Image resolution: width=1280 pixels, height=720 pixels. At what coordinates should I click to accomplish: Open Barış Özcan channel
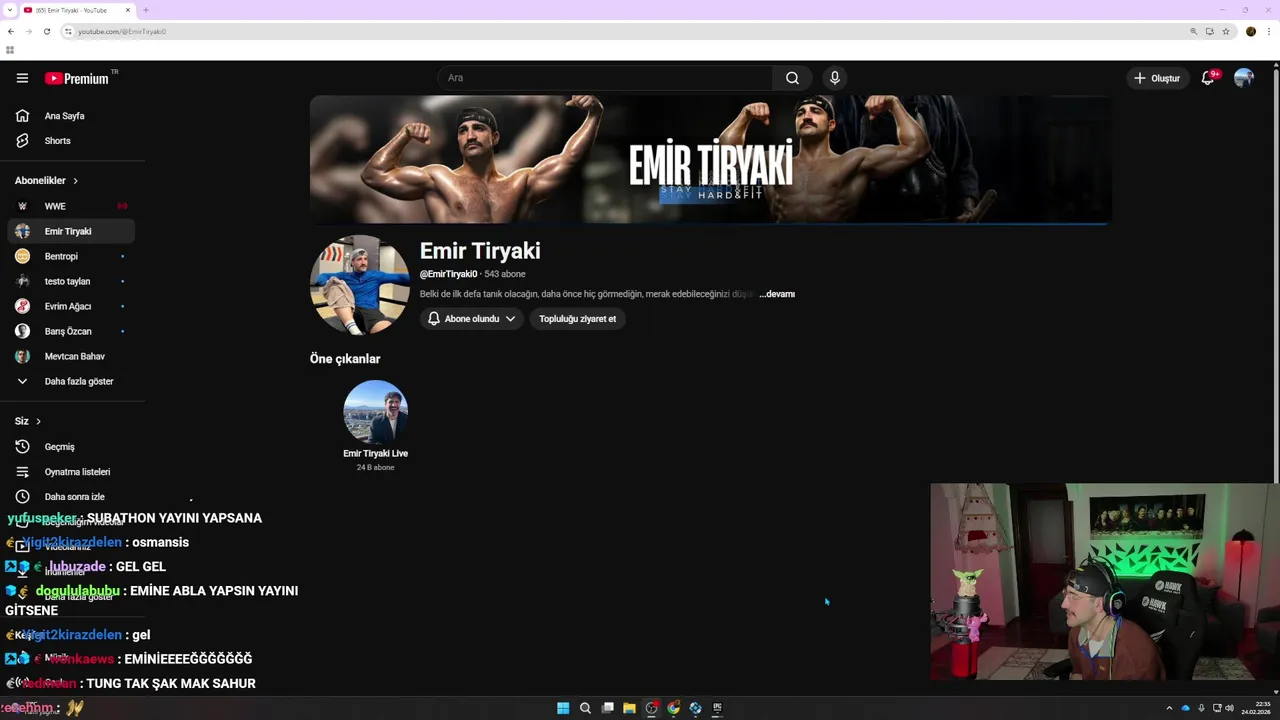tap(70, 331)
